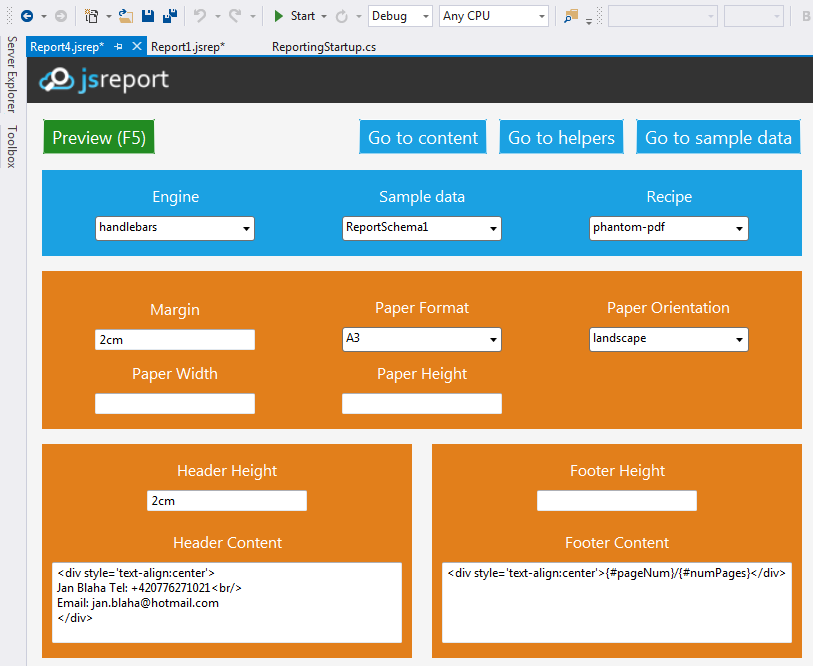
Task: Expand the Refresh icon dropdown arrow
Action: (x=359, y=17)
